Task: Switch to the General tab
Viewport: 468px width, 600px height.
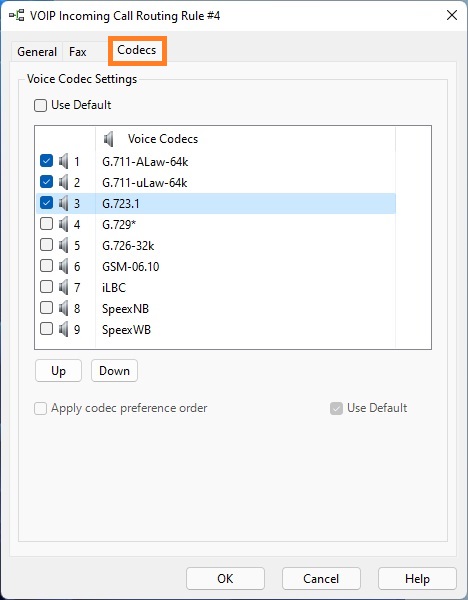Action: click(x=37, y=52)
